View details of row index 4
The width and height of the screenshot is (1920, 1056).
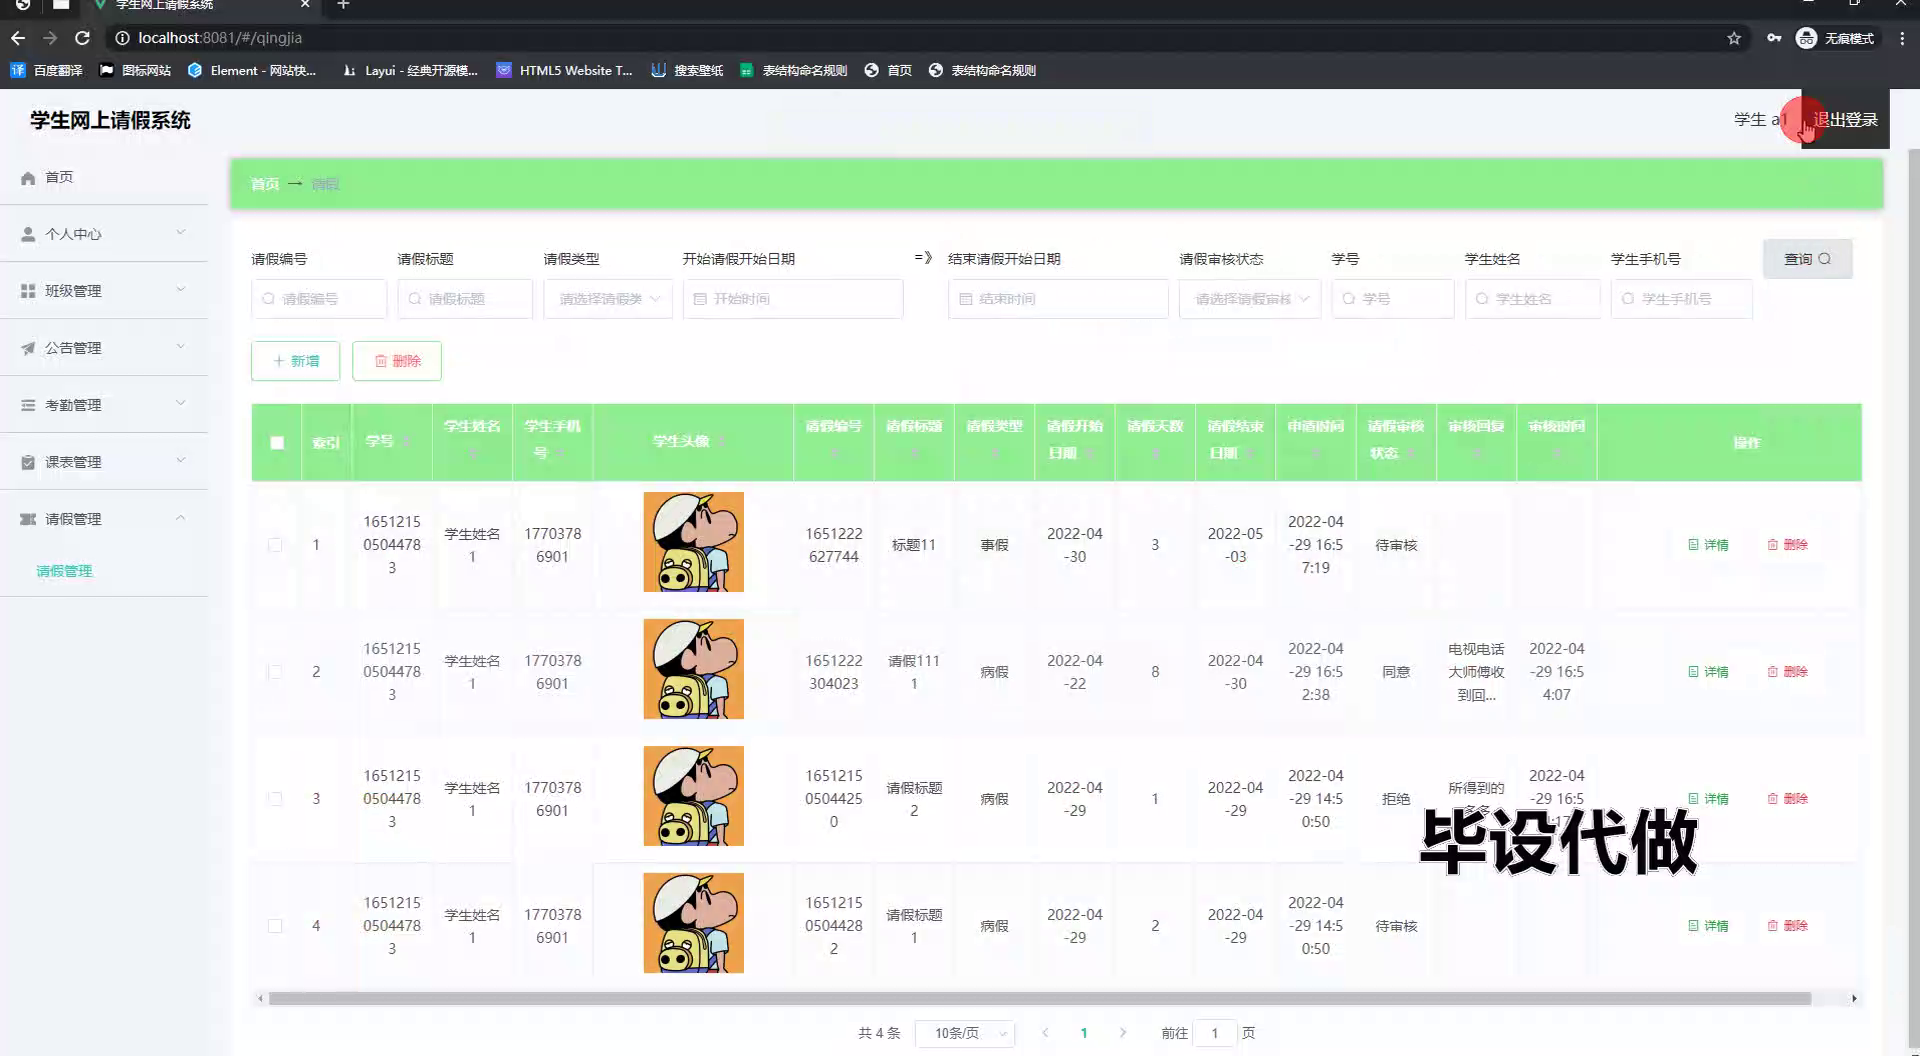click(1708, 926)
